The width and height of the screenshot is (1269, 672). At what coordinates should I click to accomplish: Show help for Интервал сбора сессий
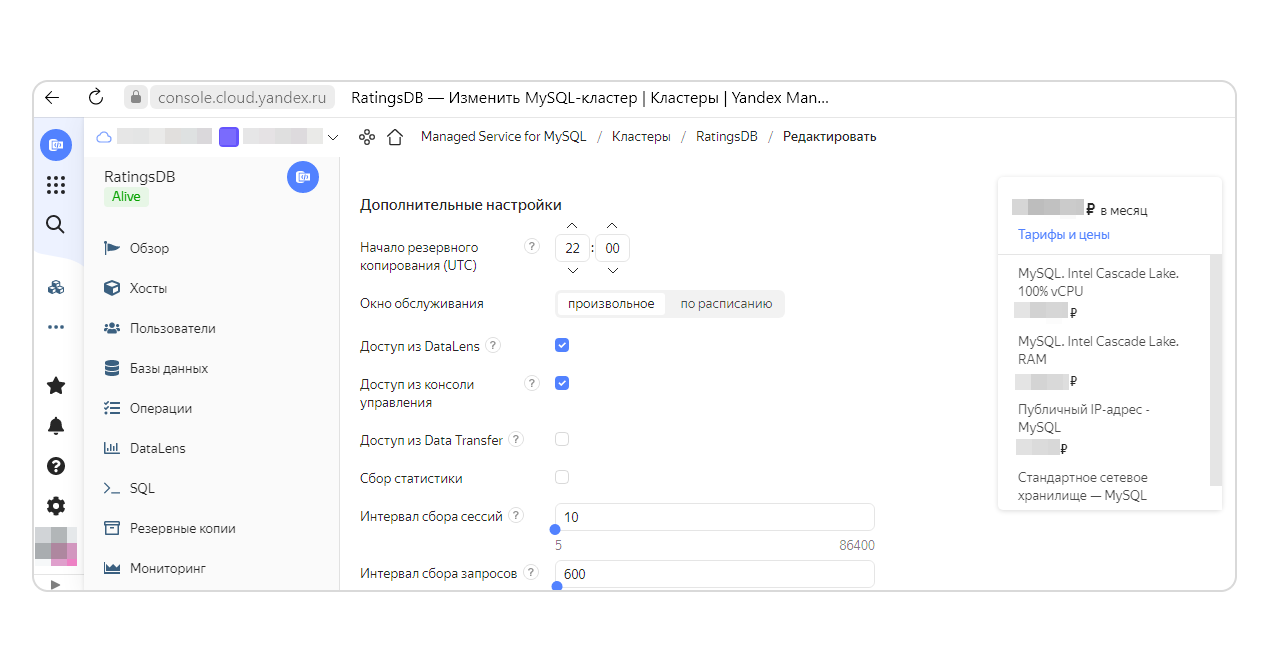[x=516, y=516]
